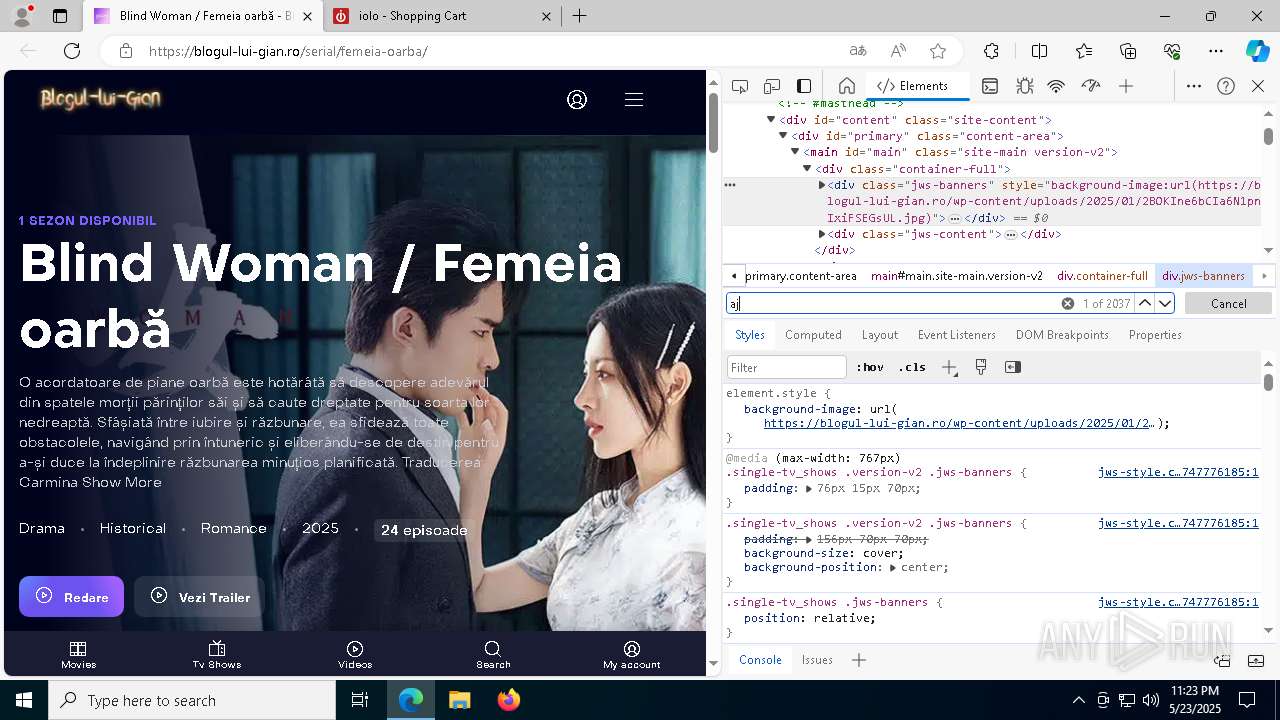Add more tools with plus icon
The image size is (1280, 720).
[x=1126, y=86]
